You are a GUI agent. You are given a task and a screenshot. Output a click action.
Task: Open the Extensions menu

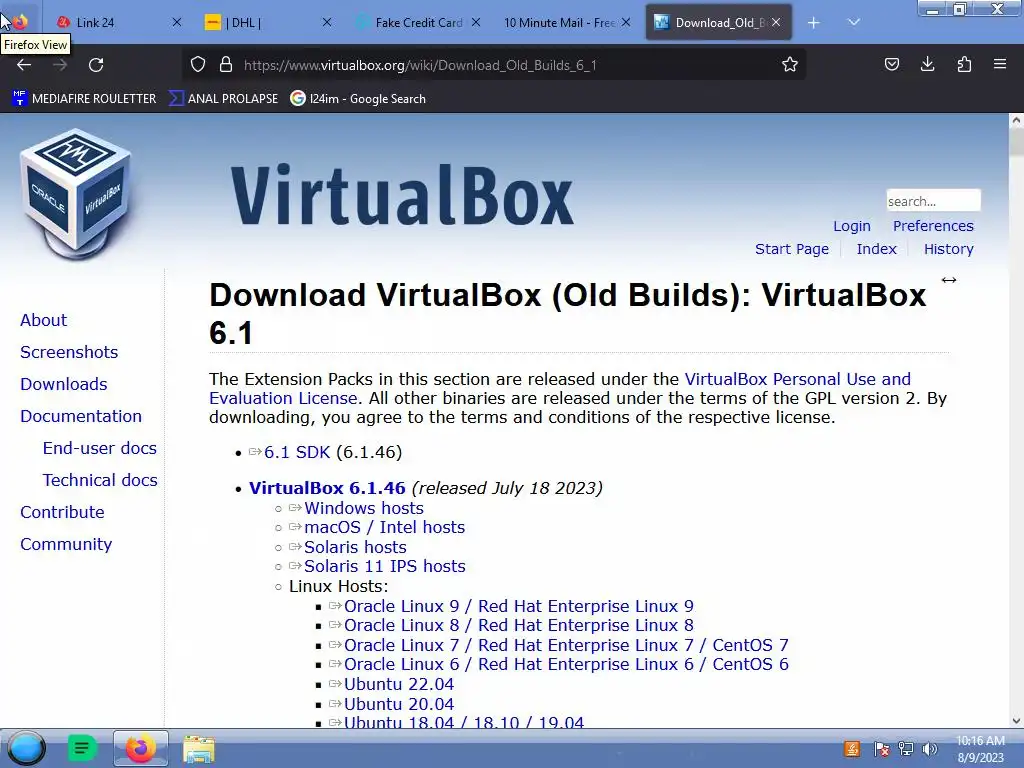coord(964,65)
